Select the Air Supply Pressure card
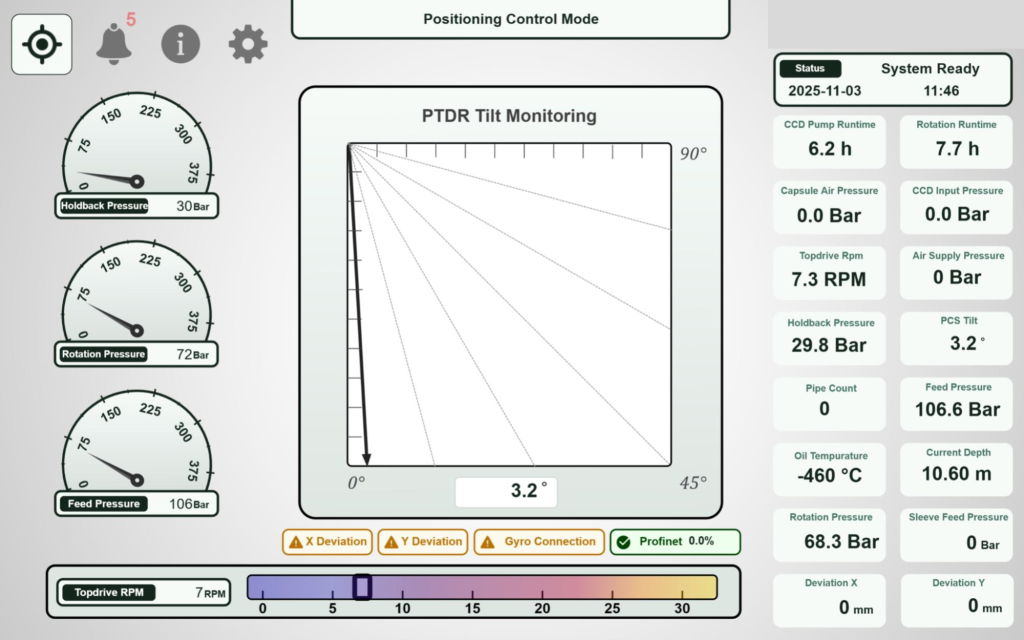Viewport: 1024px width, 640px height. click(x=956, y=272)
